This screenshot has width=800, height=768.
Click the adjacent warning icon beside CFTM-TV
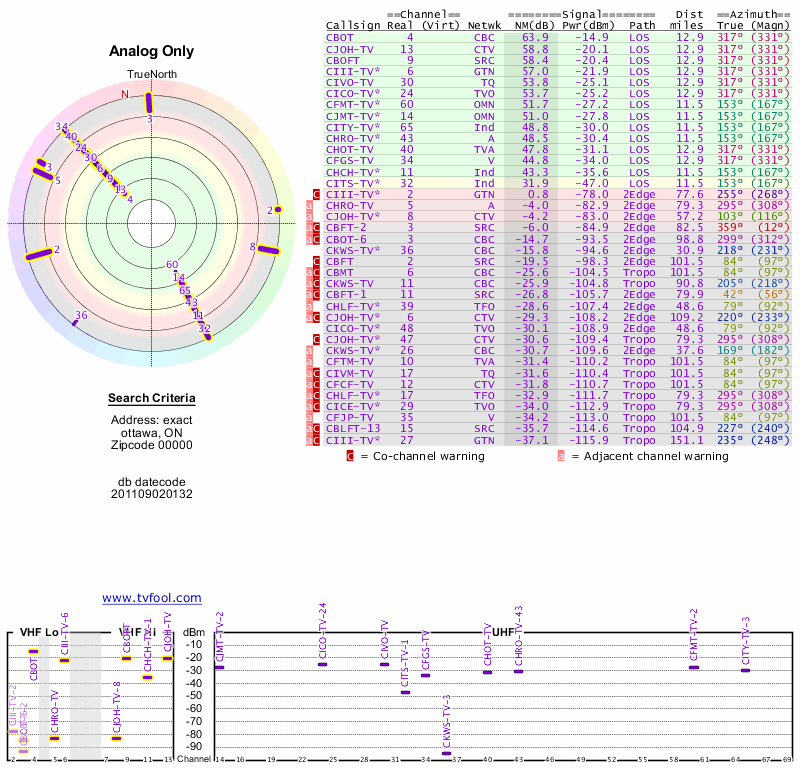309,361
